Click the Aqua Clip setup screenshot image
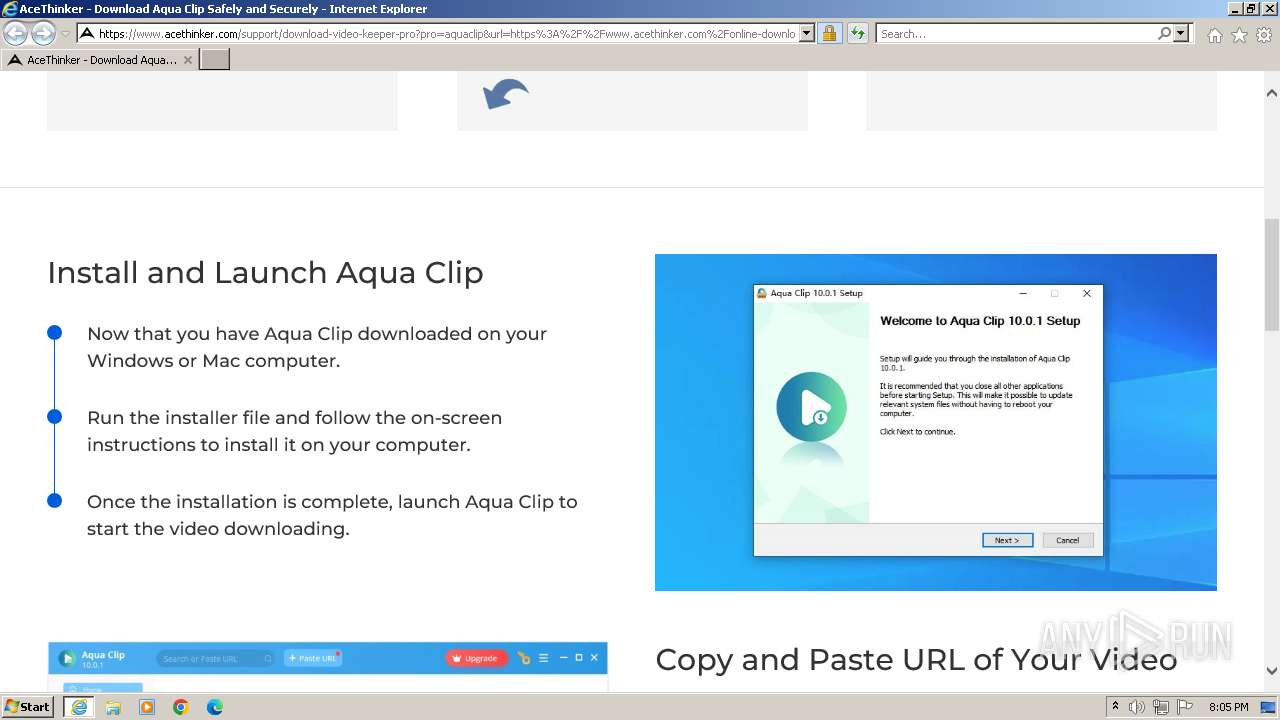The height and width of the screenshot is (720, 1280). click(936, 422)
